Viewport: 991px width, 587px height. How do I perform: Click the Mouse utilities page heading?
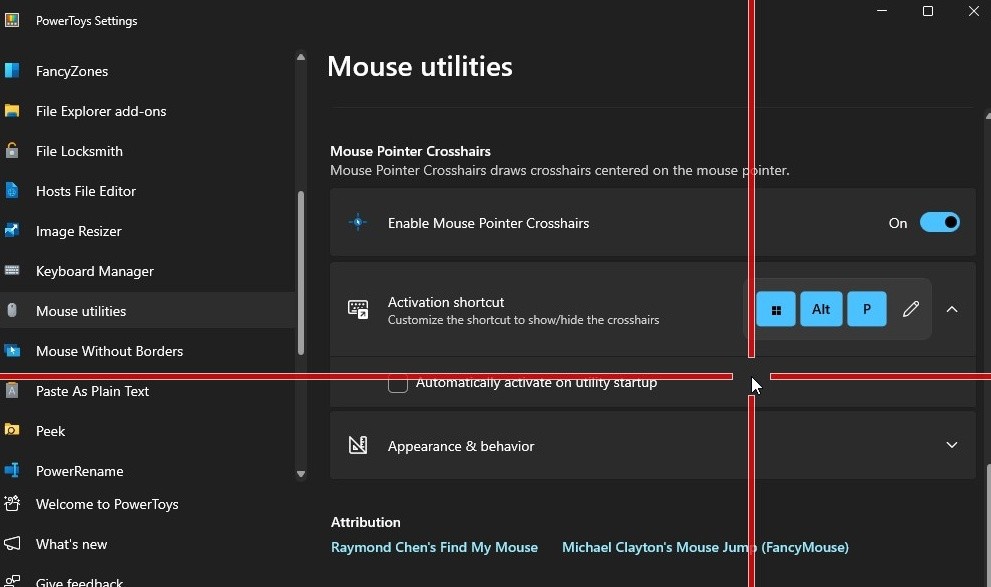[420, 66]
